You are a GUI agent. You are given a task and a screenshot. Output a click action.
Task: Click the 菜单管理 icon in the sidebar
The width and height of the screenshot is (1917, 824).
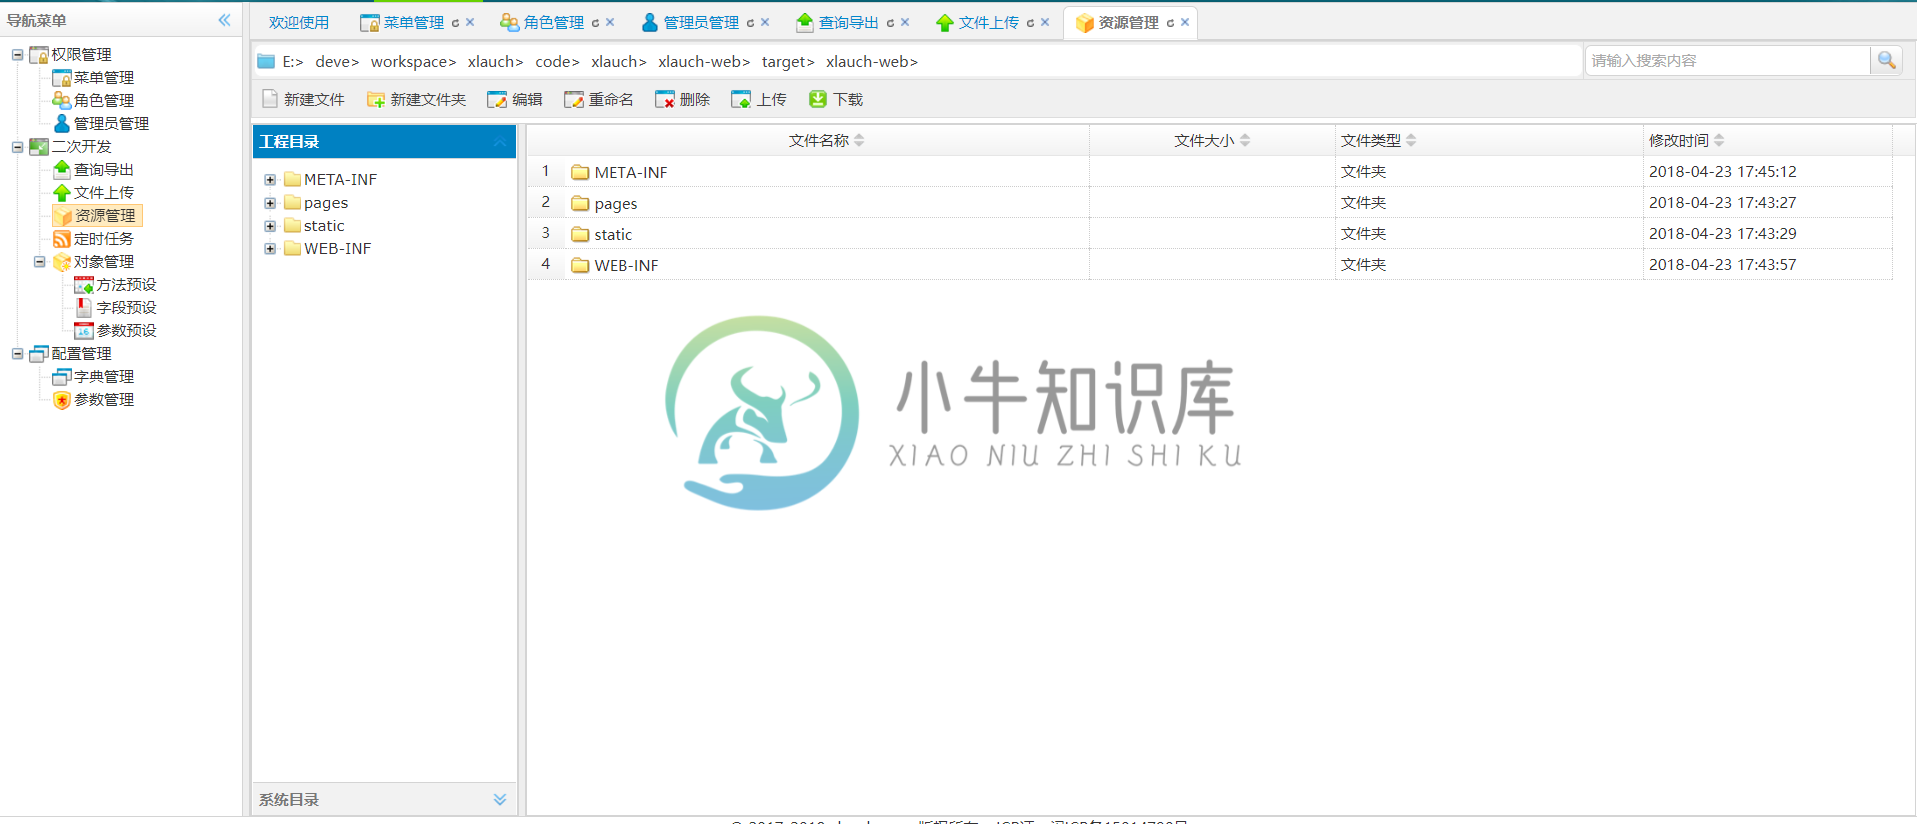pyautogui.click(x=62, y=77)
